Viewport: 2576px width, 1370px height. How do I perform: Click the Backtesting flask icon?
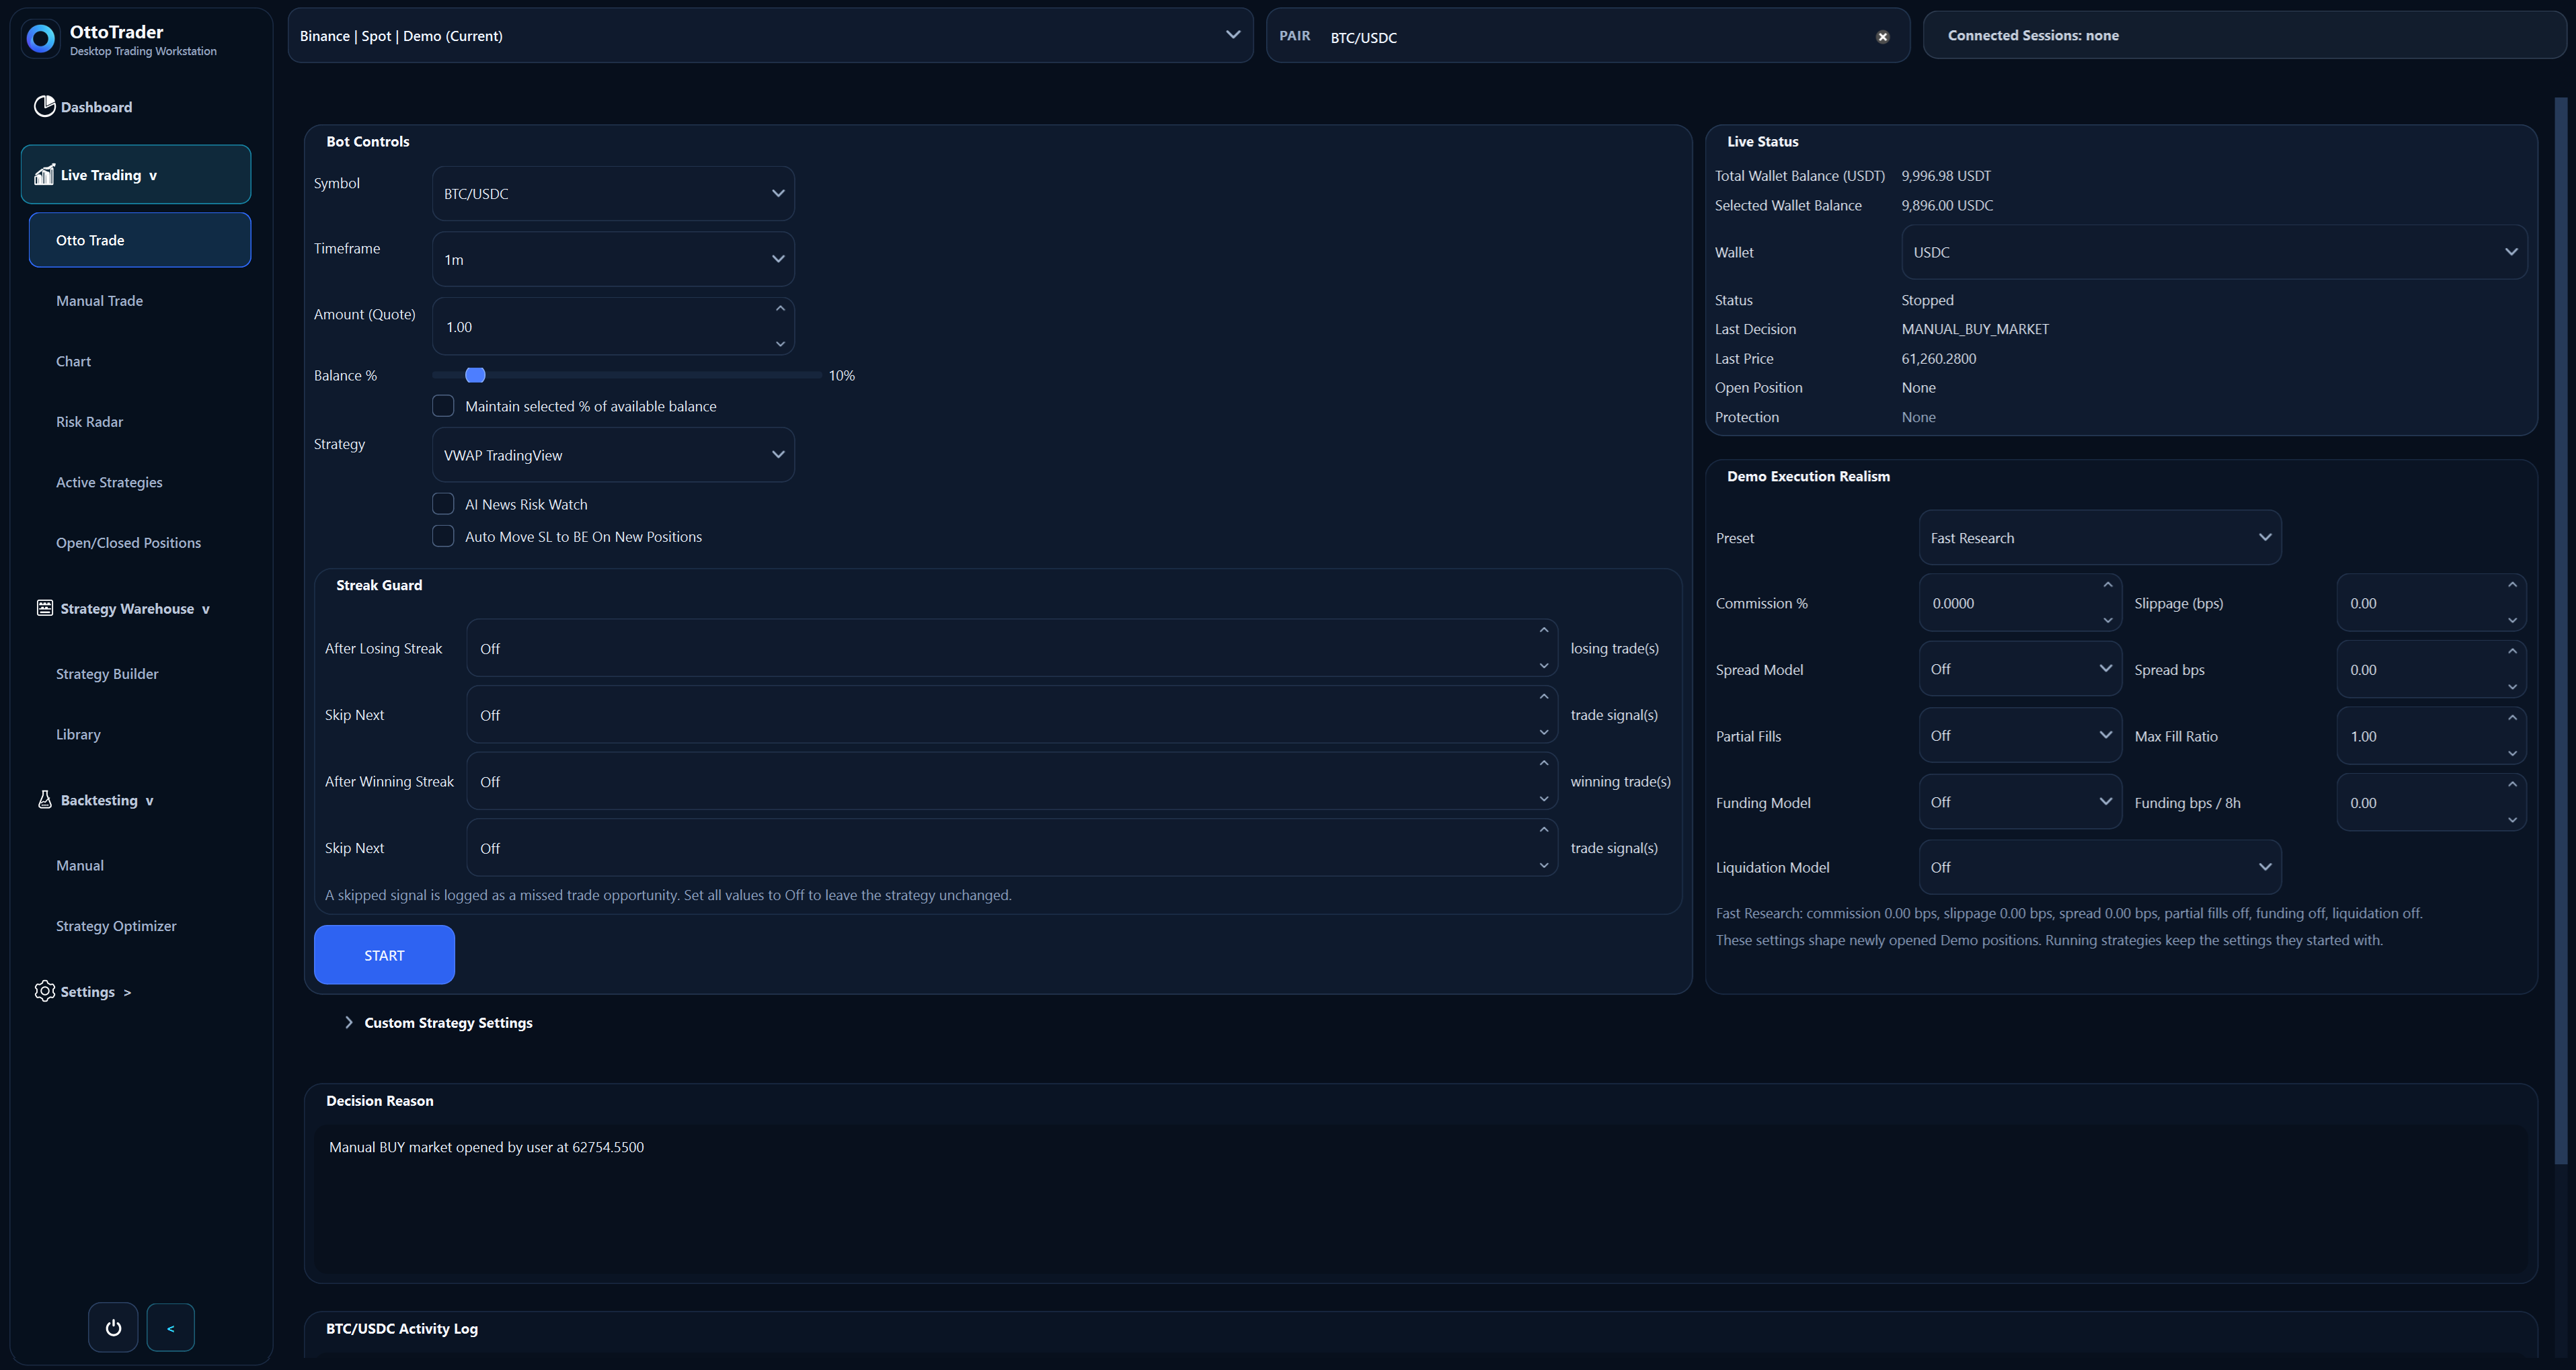[x=44, y=799]
